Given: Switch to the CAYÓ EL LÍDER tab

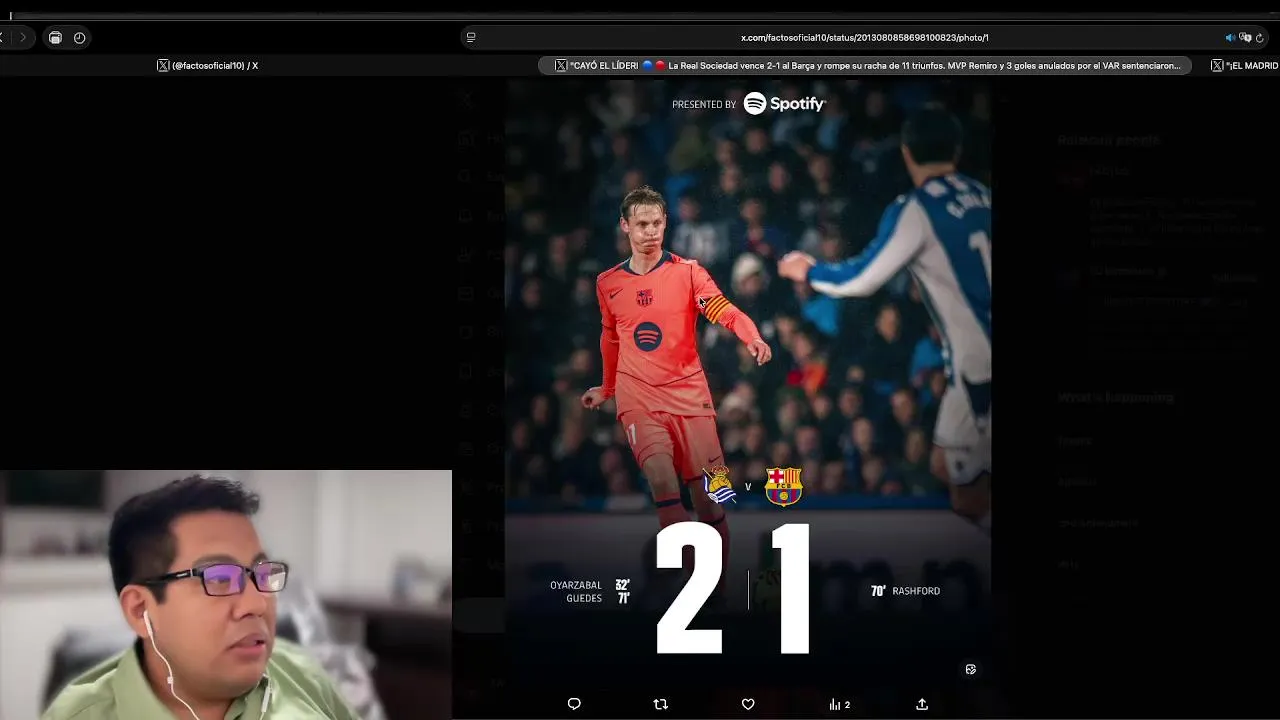Looking at the screenshot, I should click(865, 65).
